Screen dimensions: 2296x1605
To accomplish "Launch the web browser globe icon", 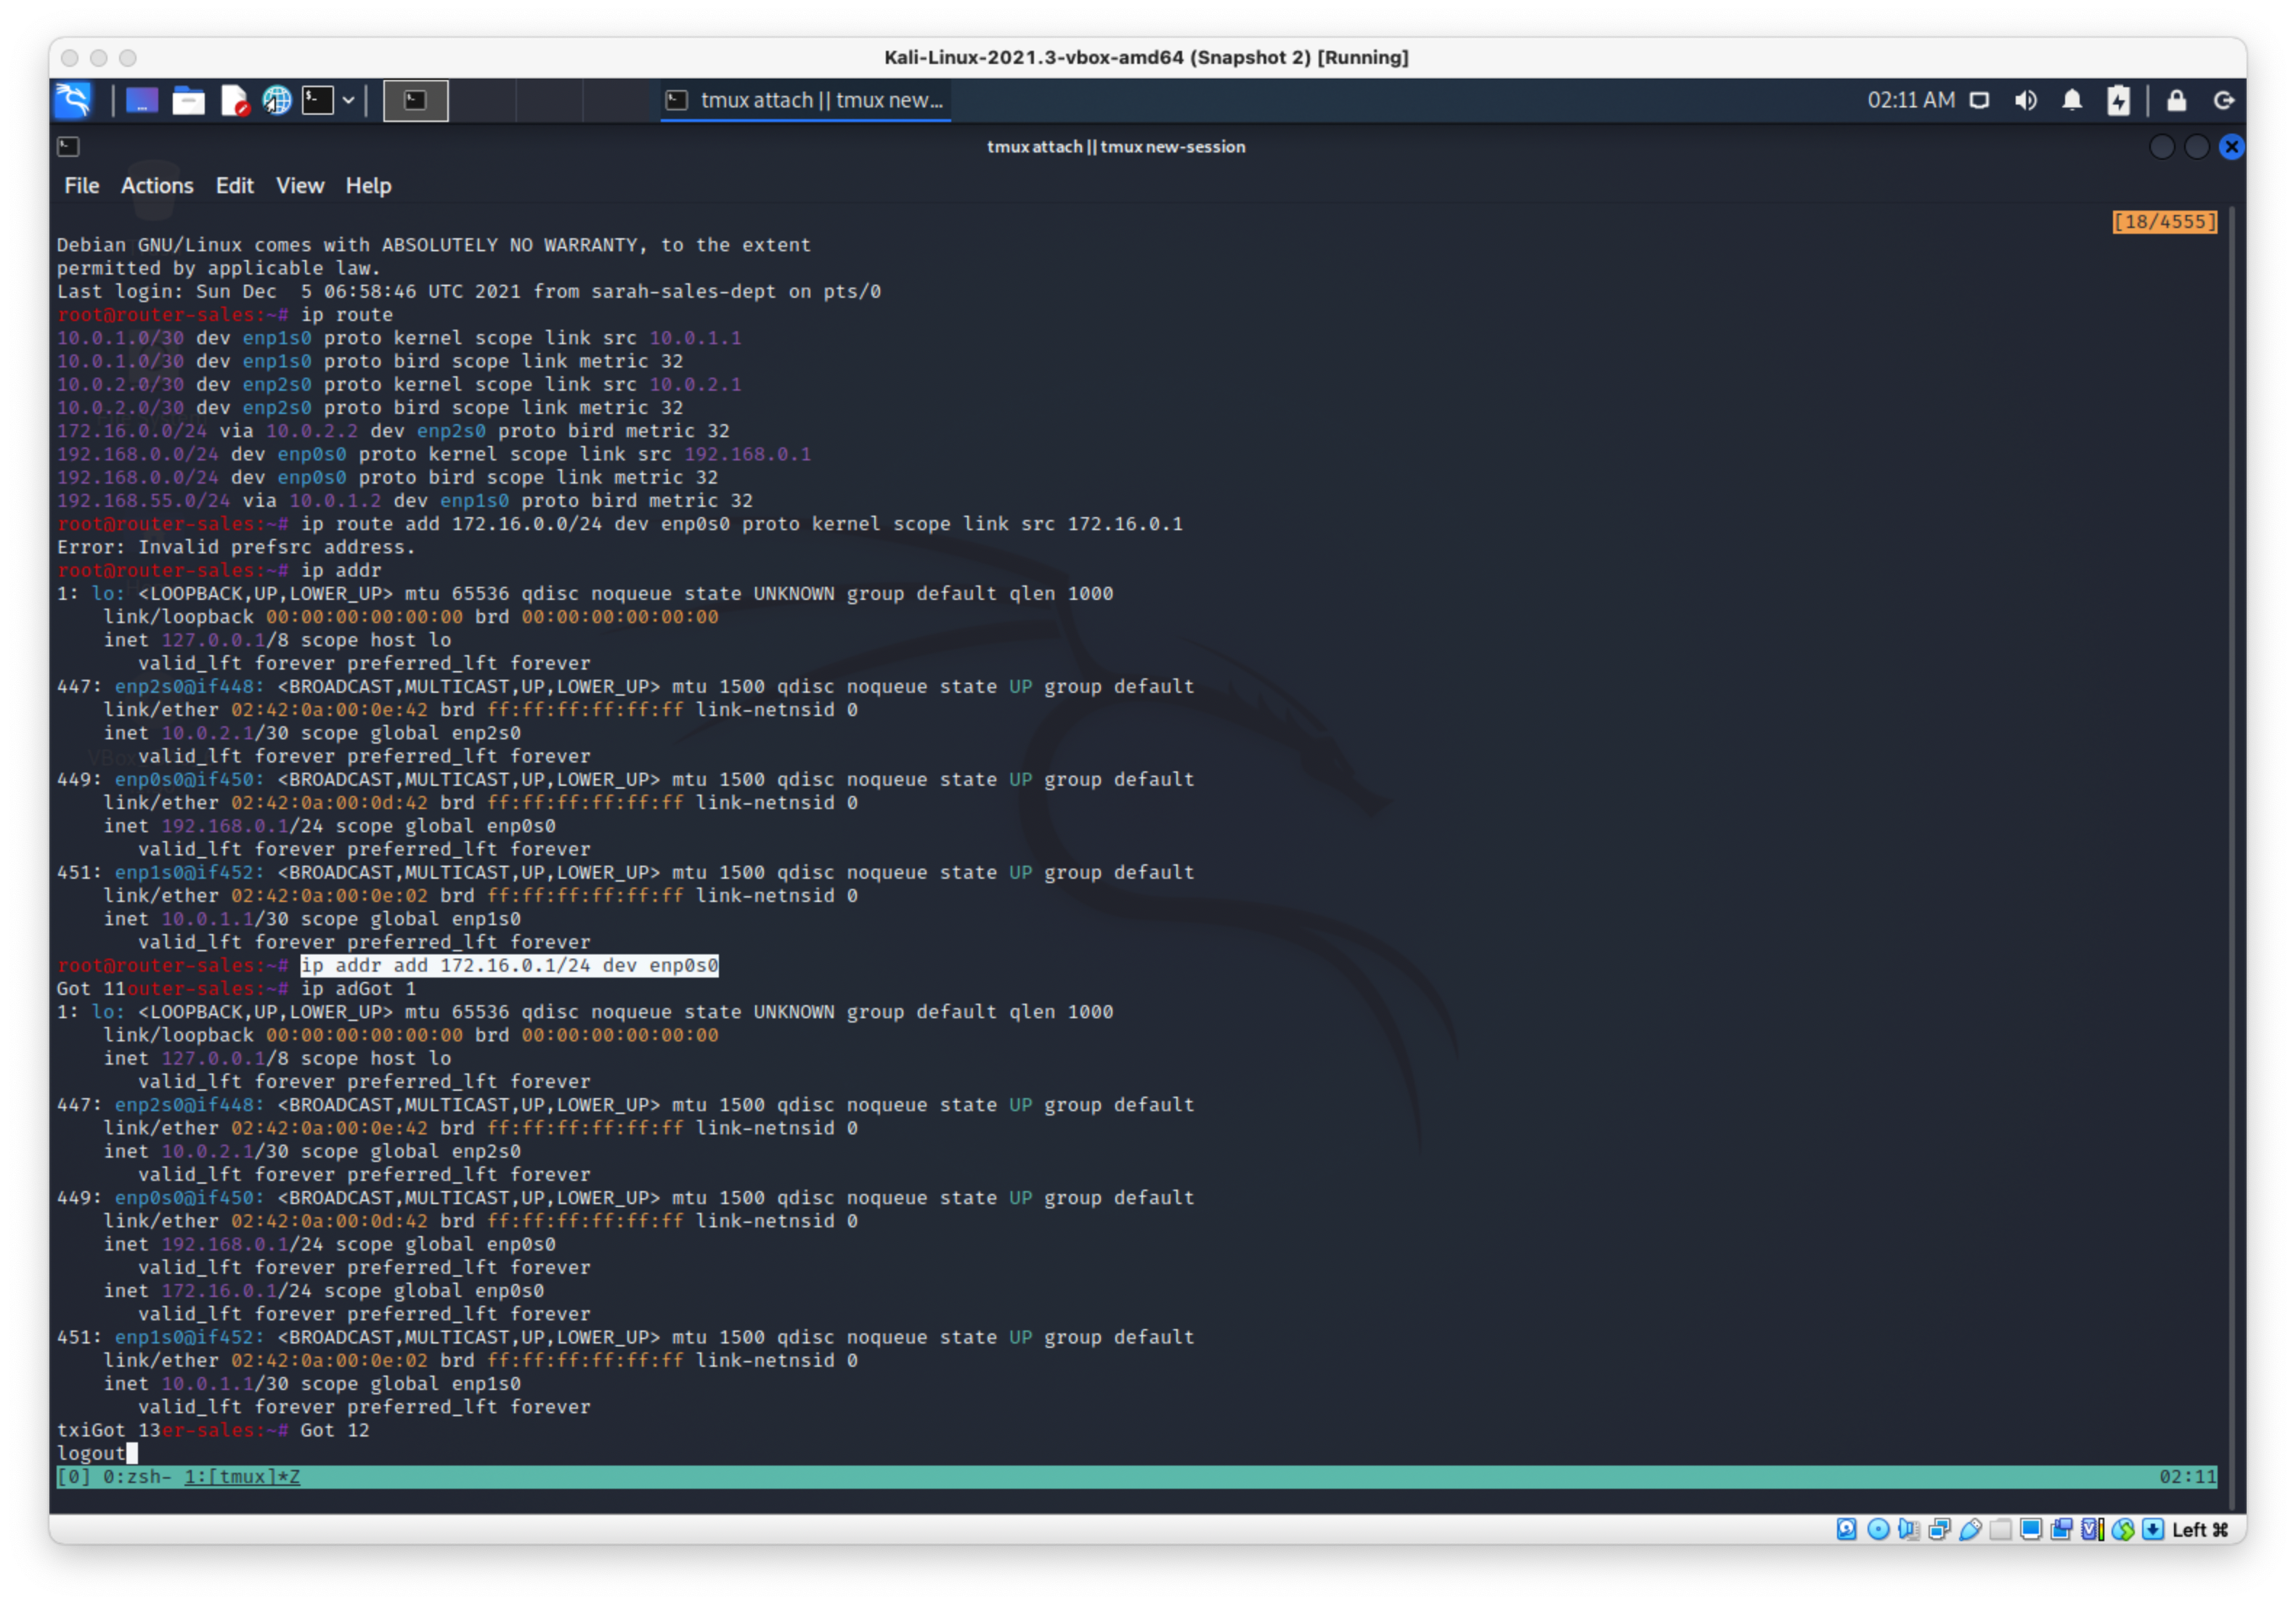I will [x=277, y=100].
